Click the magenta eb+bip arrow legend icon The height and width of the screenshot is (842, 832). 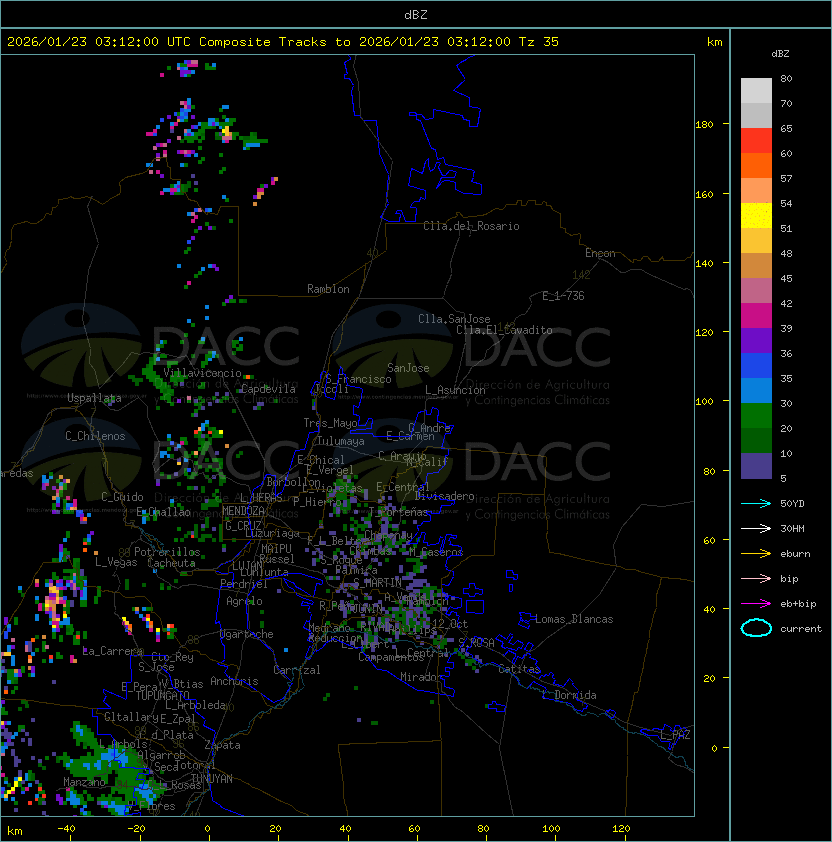pyautogui.click(x=756, y=604)
